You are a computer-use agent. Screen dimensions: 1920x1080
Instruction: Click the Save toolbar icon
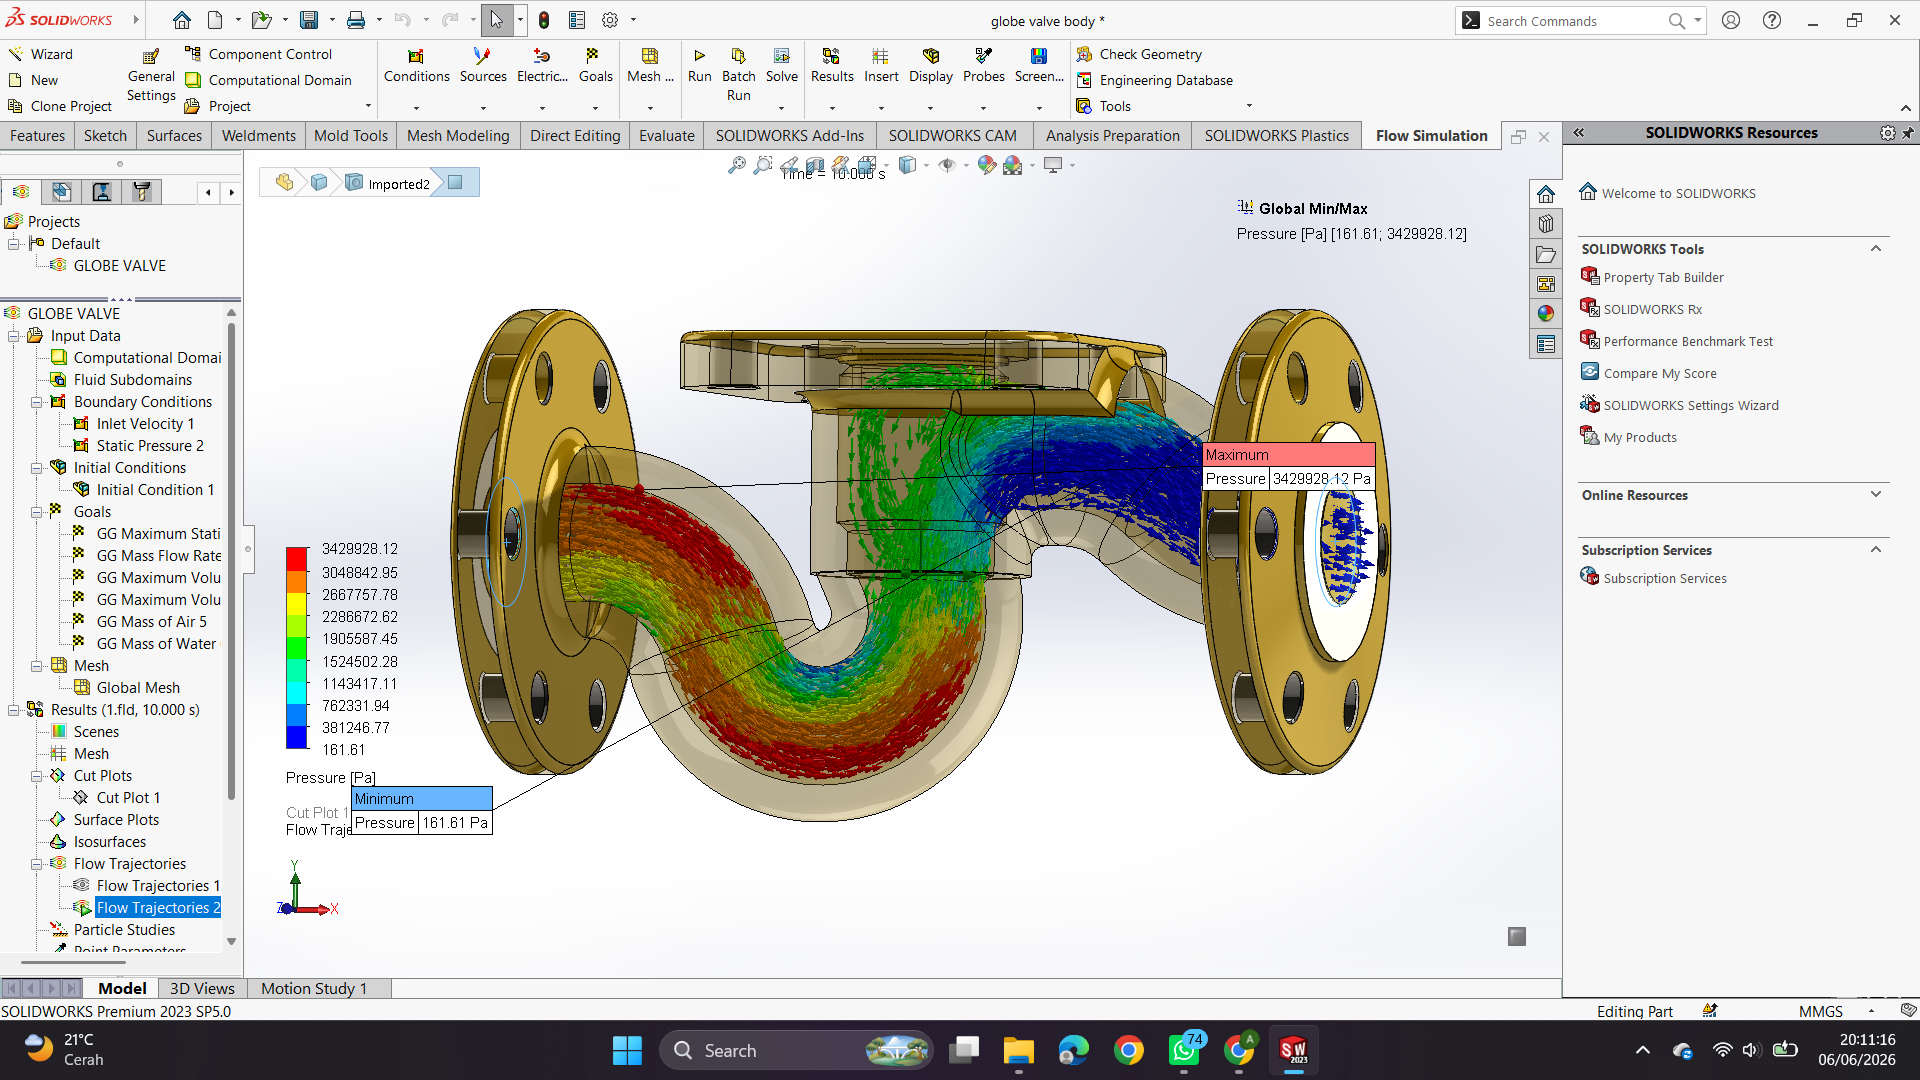click(309, 20)
